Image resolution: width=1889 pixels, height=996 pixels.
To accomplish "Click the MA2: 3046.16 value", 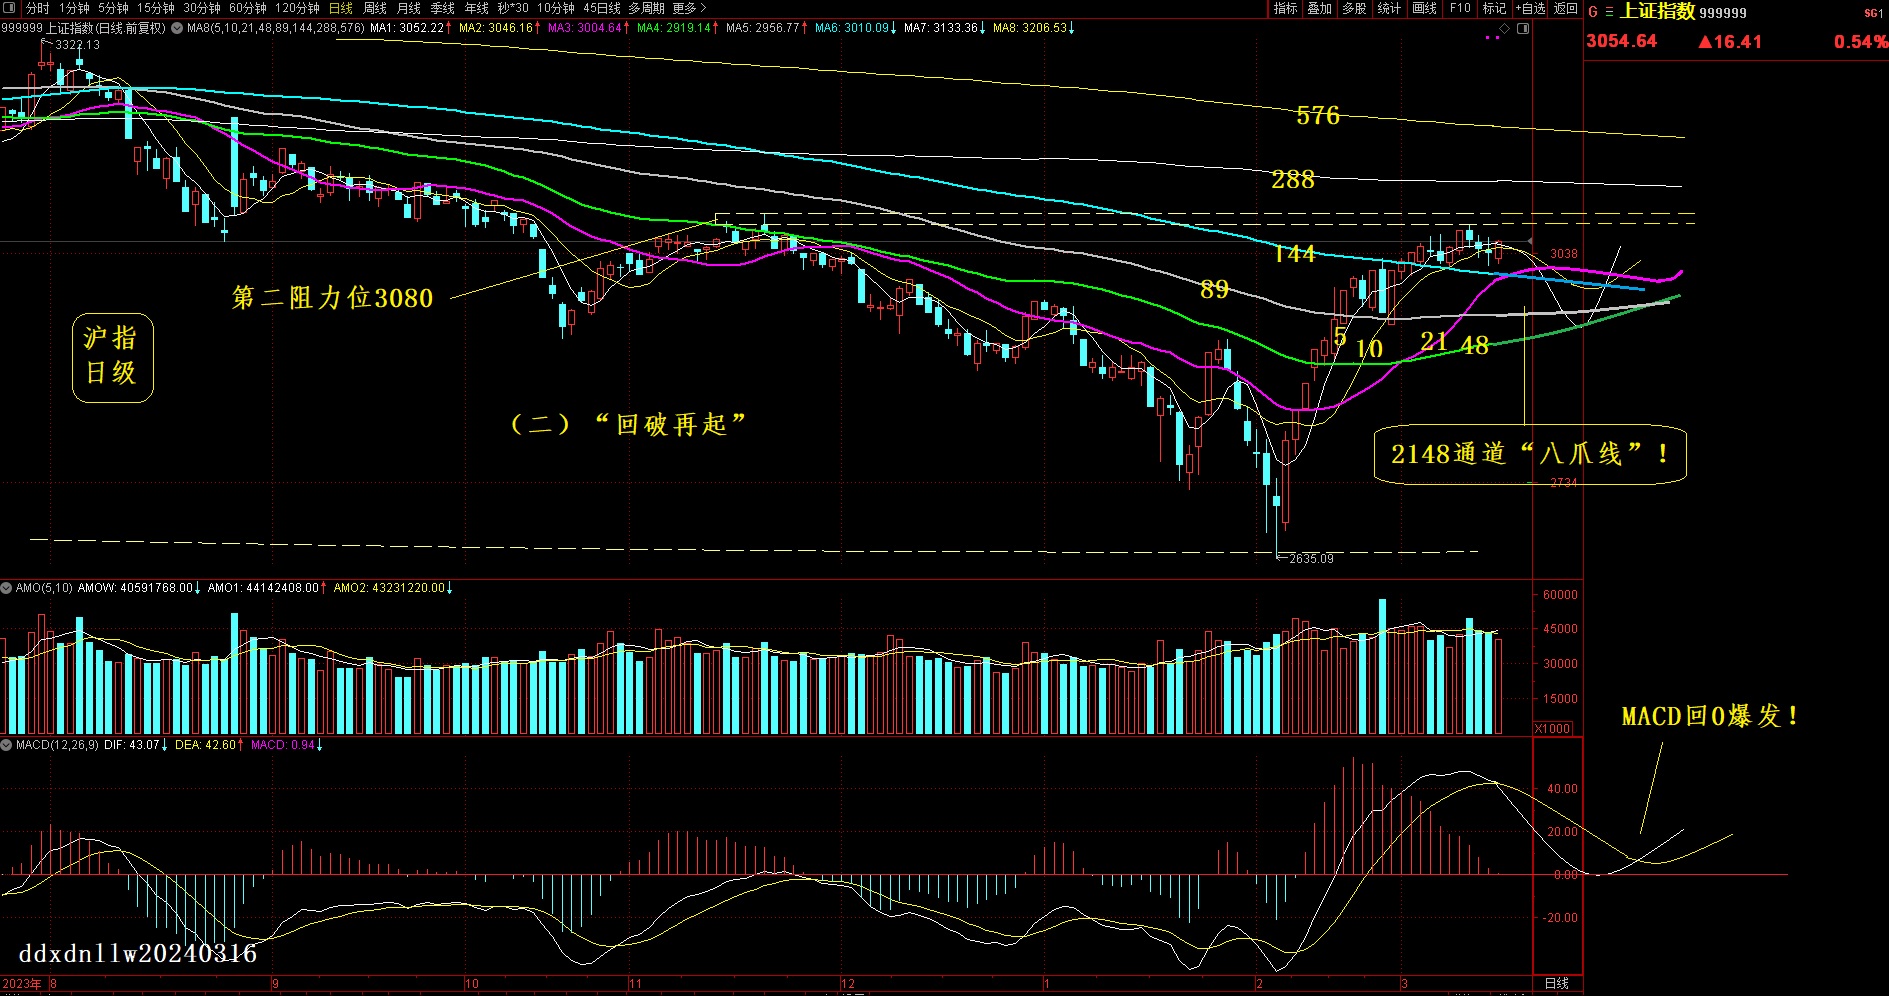I will [x=496, y=28].
